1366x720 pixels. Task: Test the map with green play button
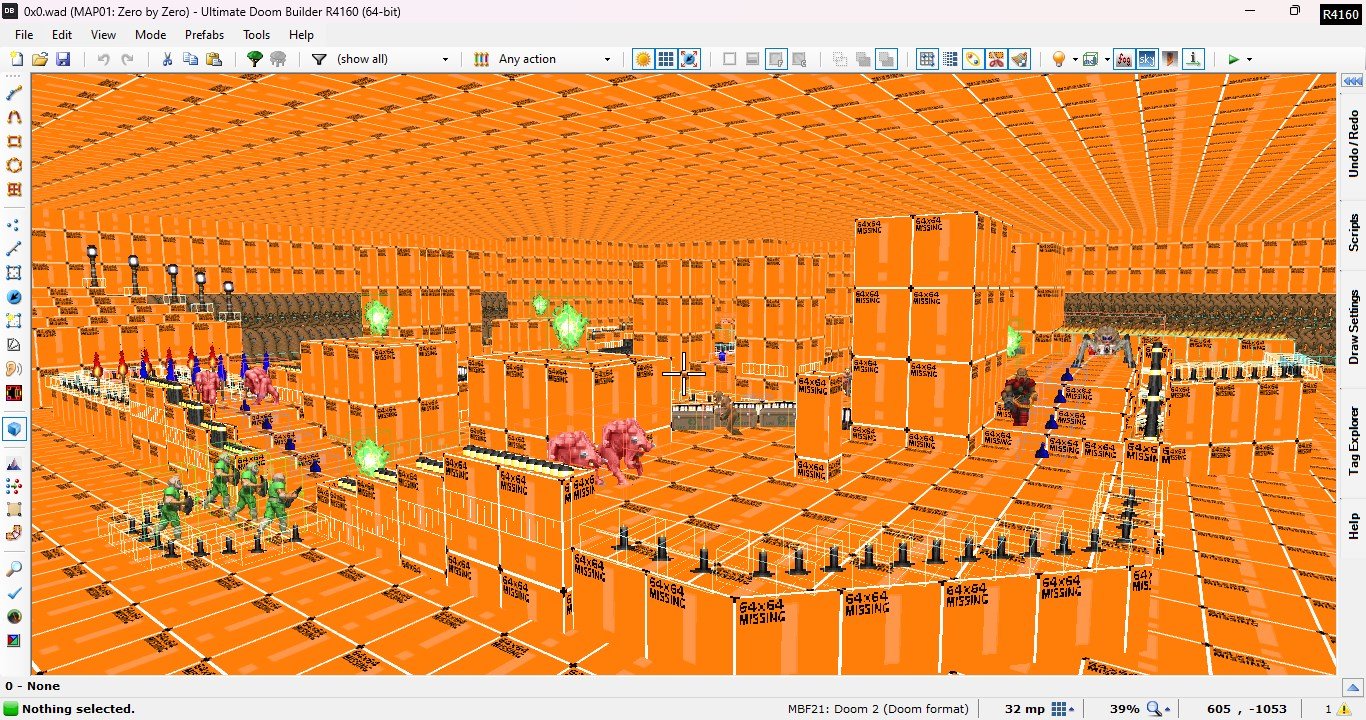coord(1233,59)
